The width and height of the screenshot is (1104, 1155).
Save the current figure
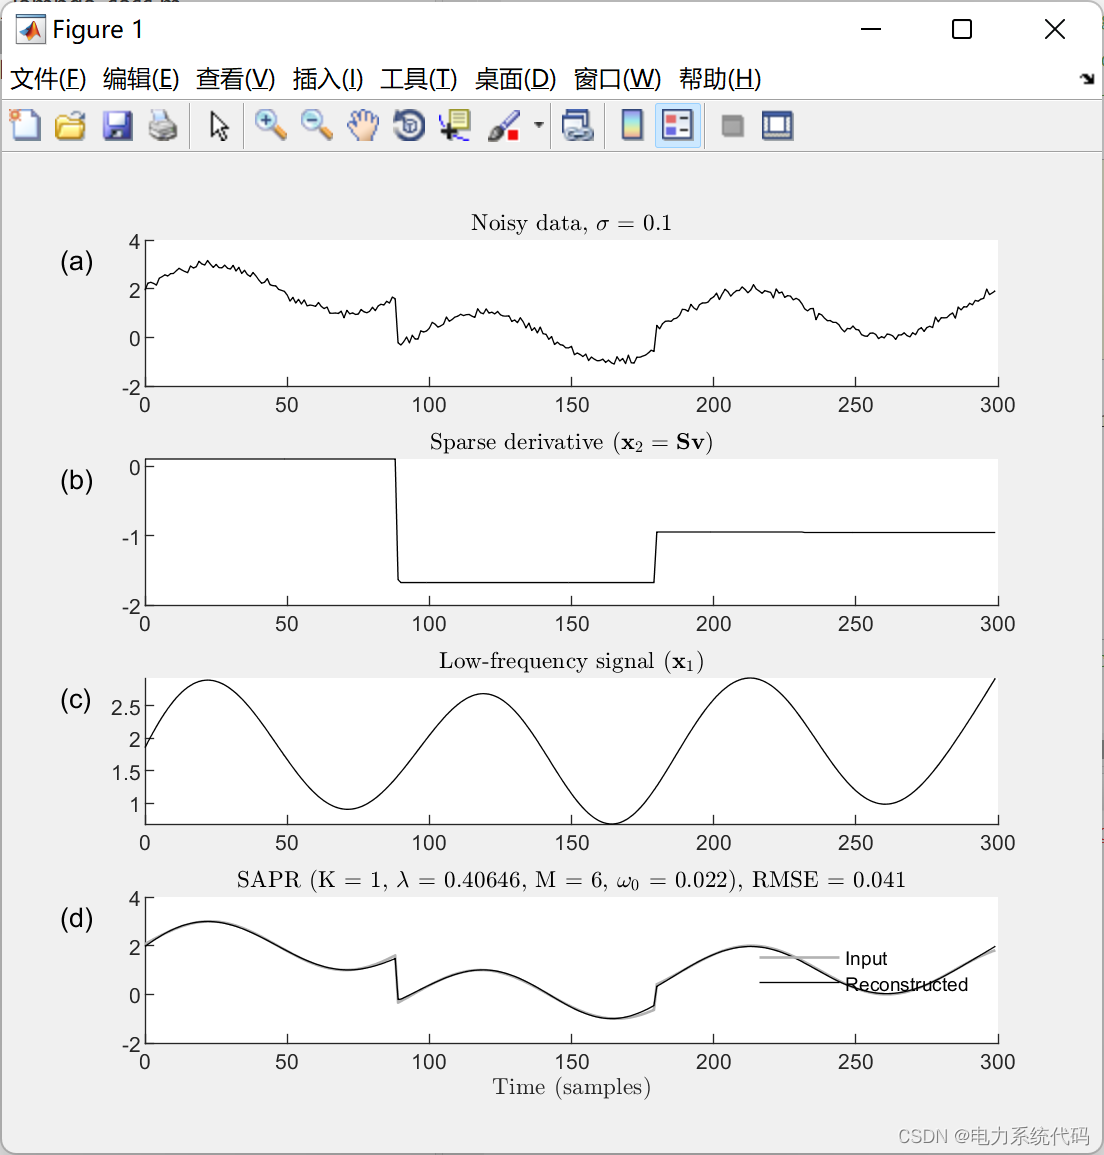117,125
